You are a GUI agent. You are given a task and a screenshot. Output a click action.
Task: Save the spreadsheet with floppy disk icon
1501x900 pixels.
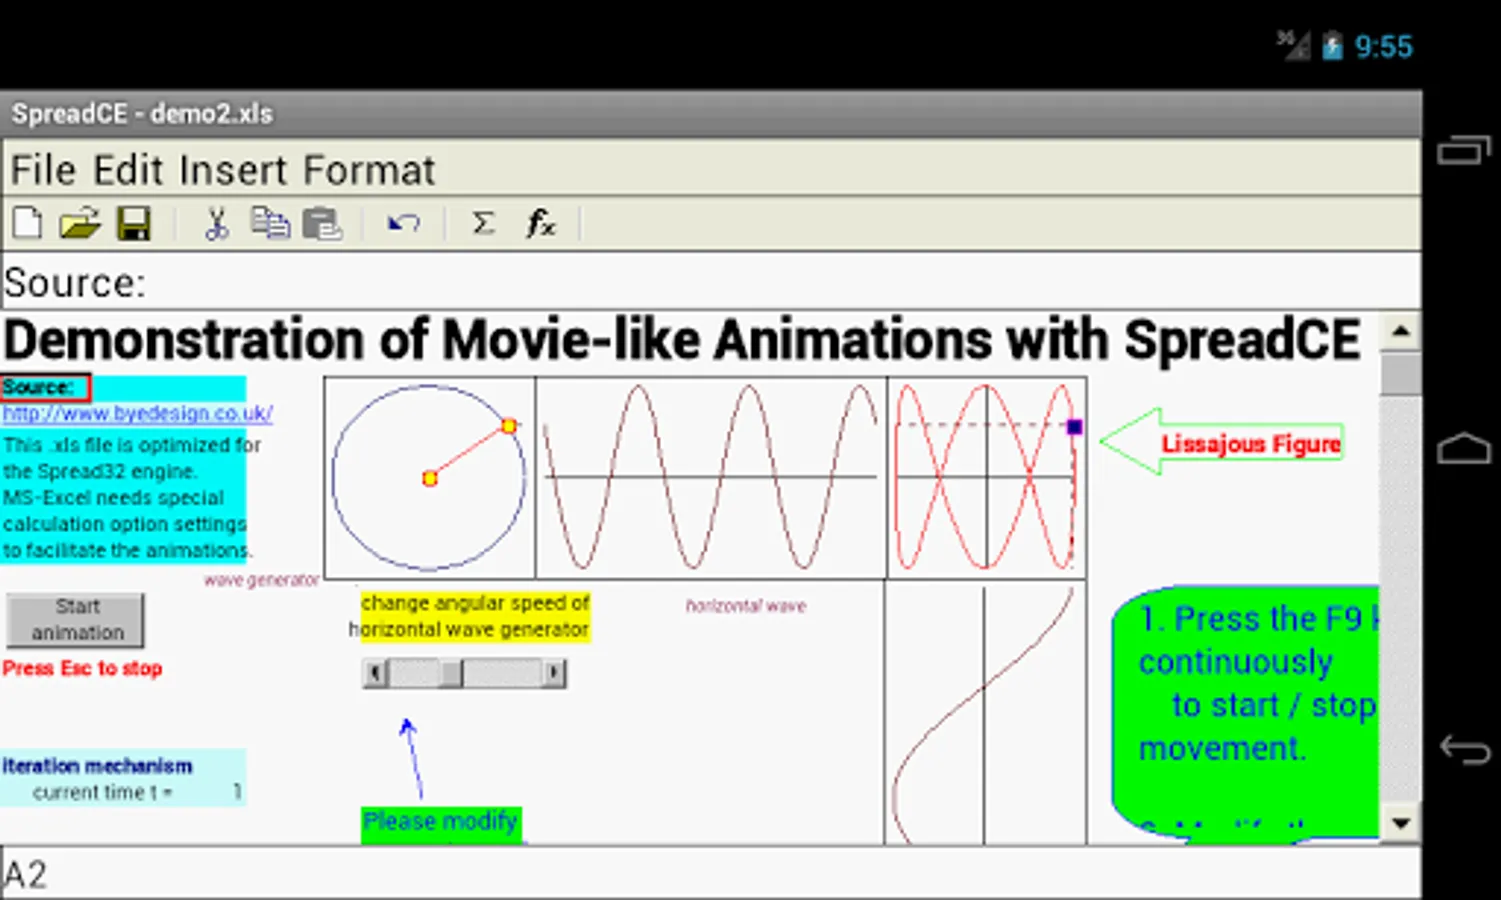coord(133,223)
